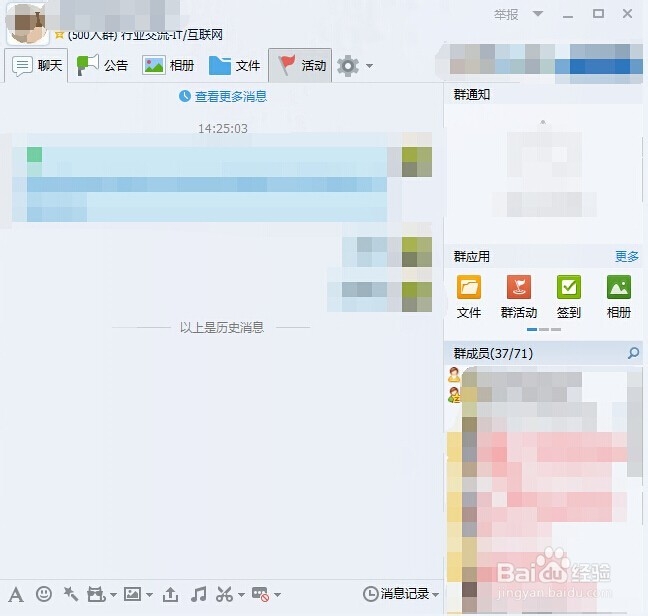
Task: Open the 文件 files tab
Action: tap(234, 65)
